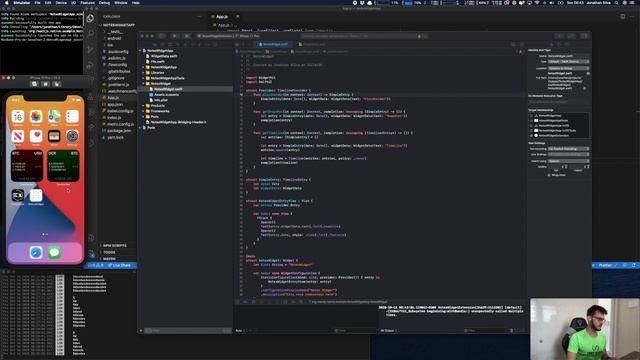Select App.js tab in VS Code

[x=222, y=17]
